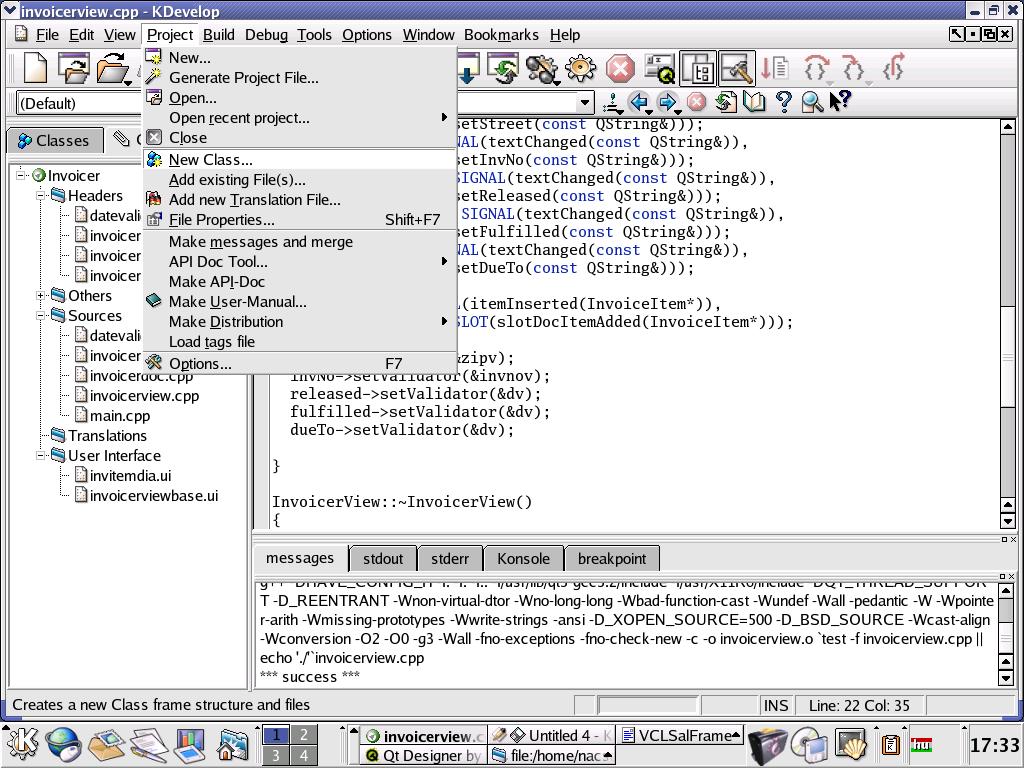1024x768 pixels.
Task: Go back with blue left arrow
Action: 639,102
